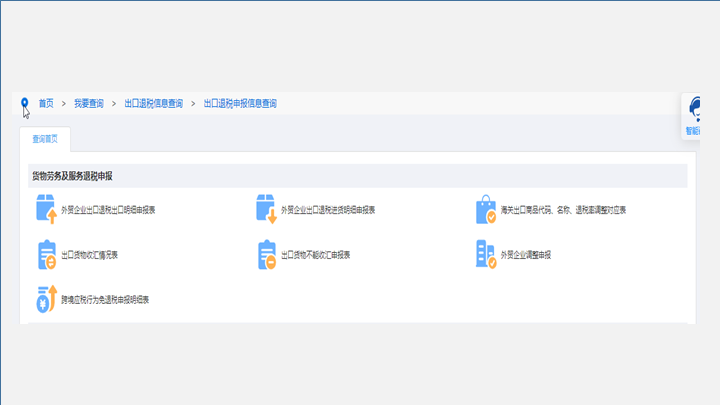This screenshot has height=405, width=720.
Task: Click the clipboard icon for 出口货物收汇情况表
Action: [x=46, y=254]
